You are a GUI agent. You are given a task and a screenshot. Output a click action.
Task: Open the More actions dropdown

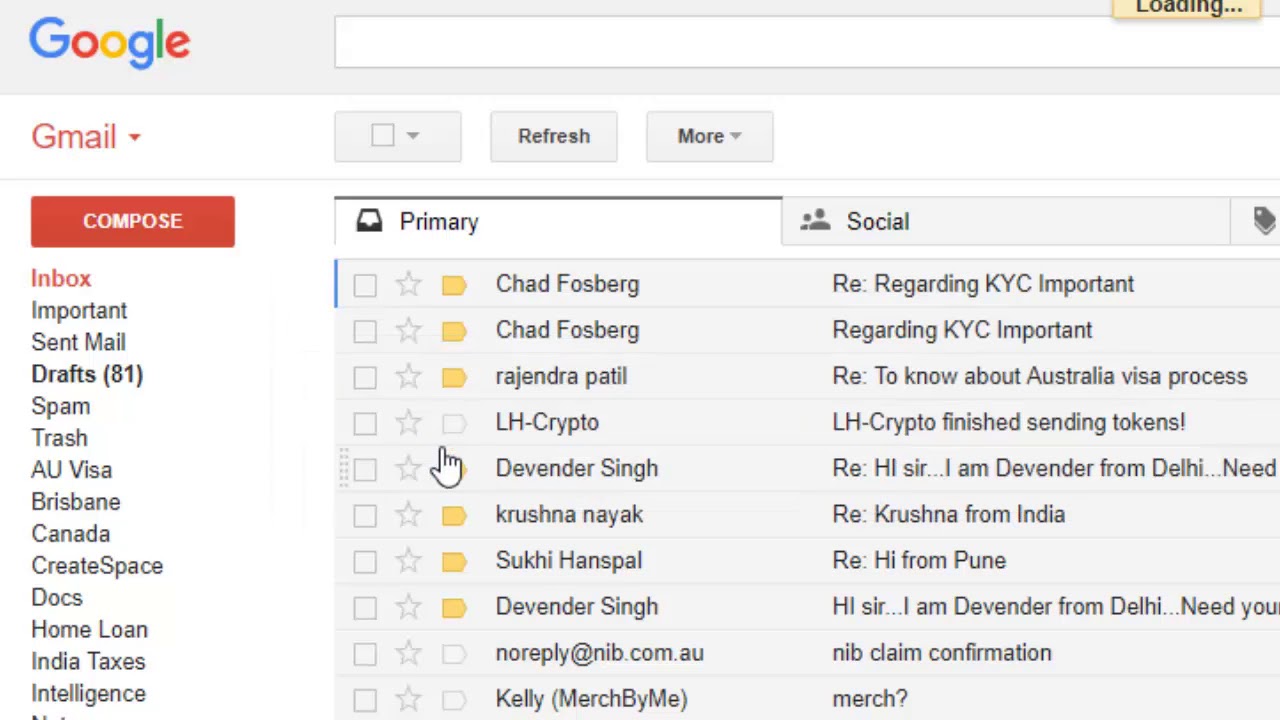click(x=709, y=136)
